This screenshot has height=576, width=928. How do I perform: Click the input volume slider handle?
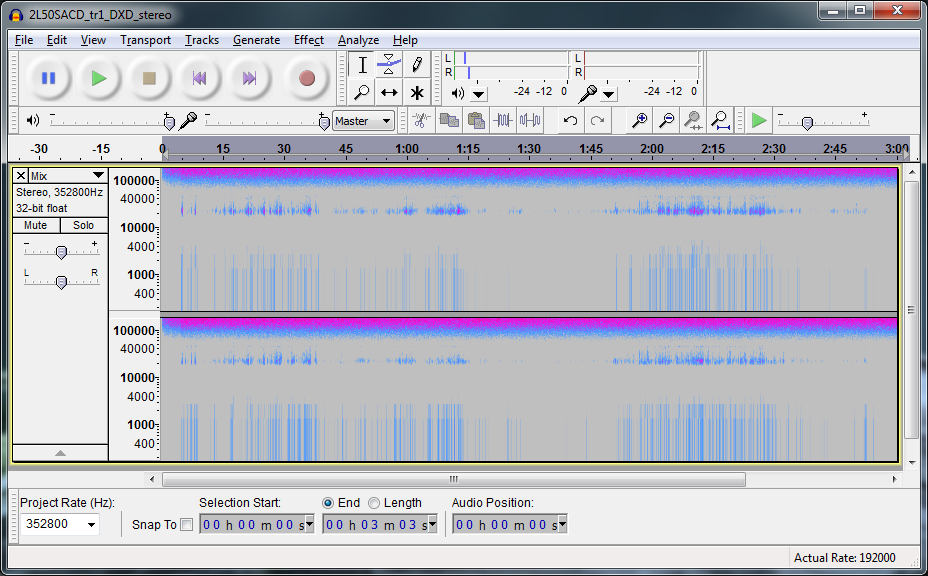[324, 123]
